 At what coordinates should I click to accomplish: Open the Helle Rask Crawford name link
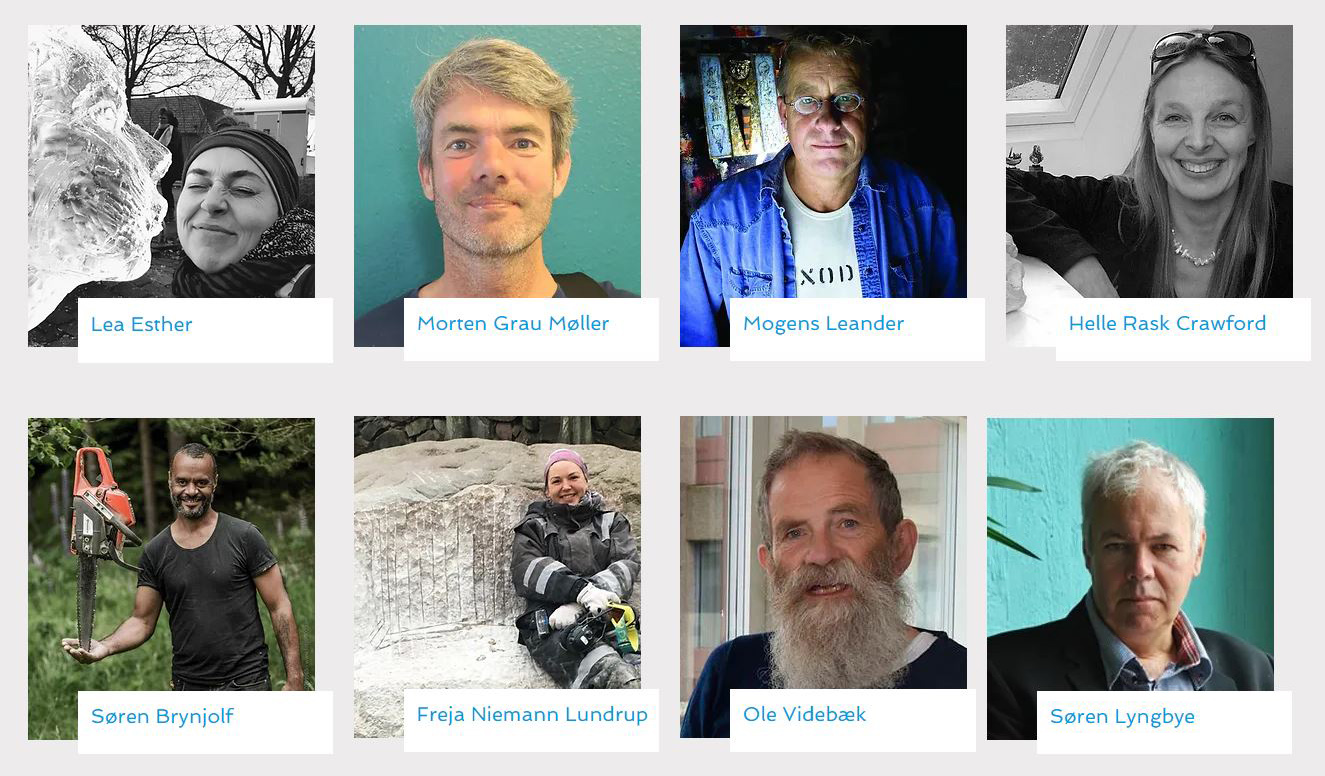[x=1167, y=323]
